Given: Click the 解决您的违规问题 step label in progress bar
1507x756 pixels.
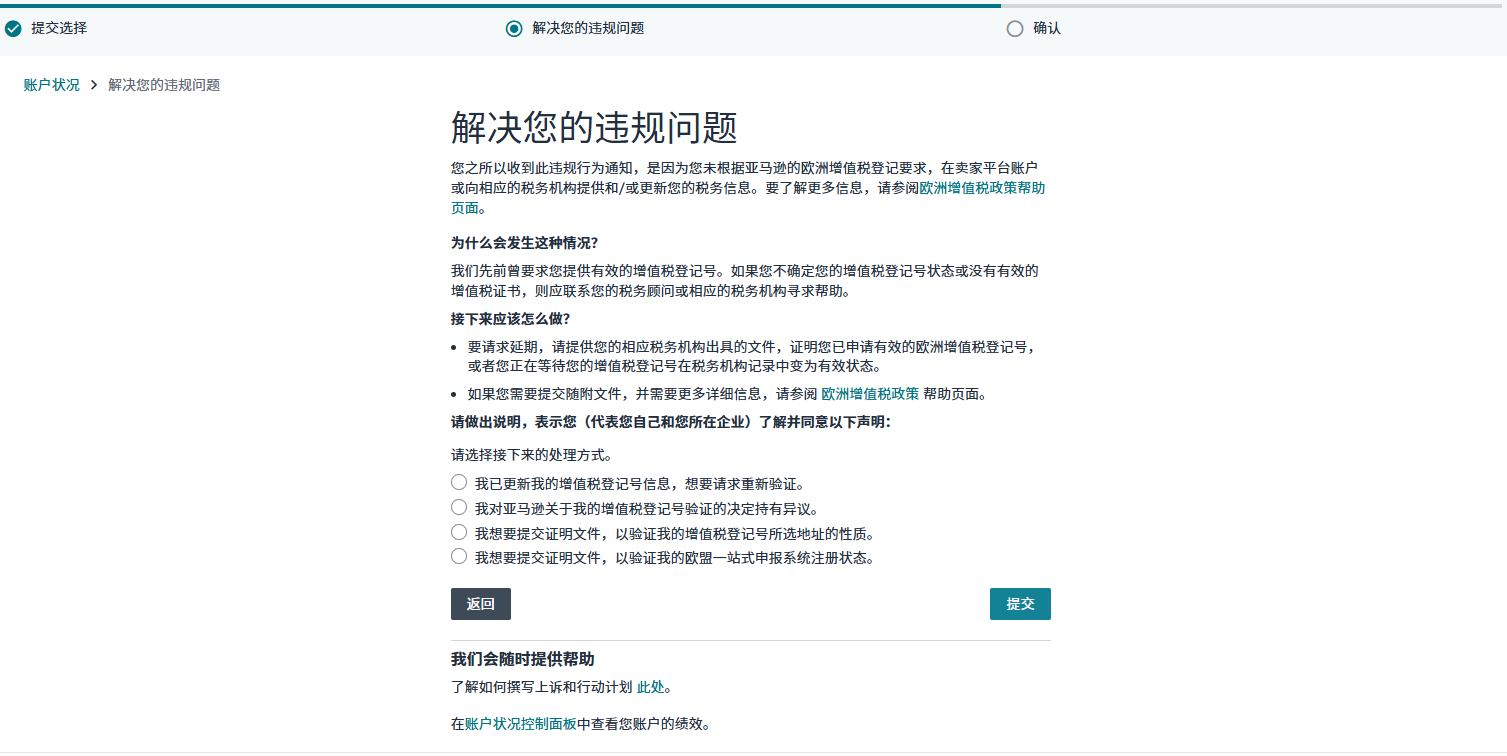Looking at the screenshot, I should point(588,29).
